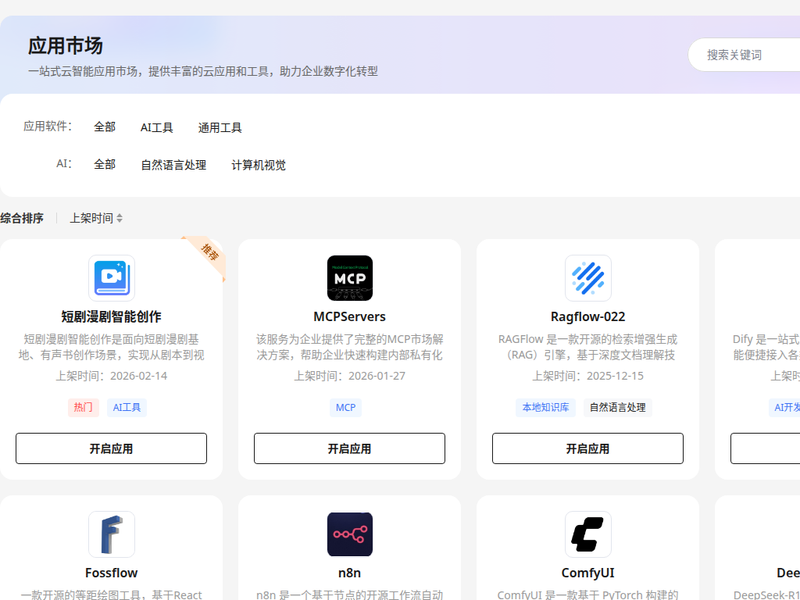Click 开启应用 for Ragflow-022
This screenshot has width=800, height=600.
588,448
